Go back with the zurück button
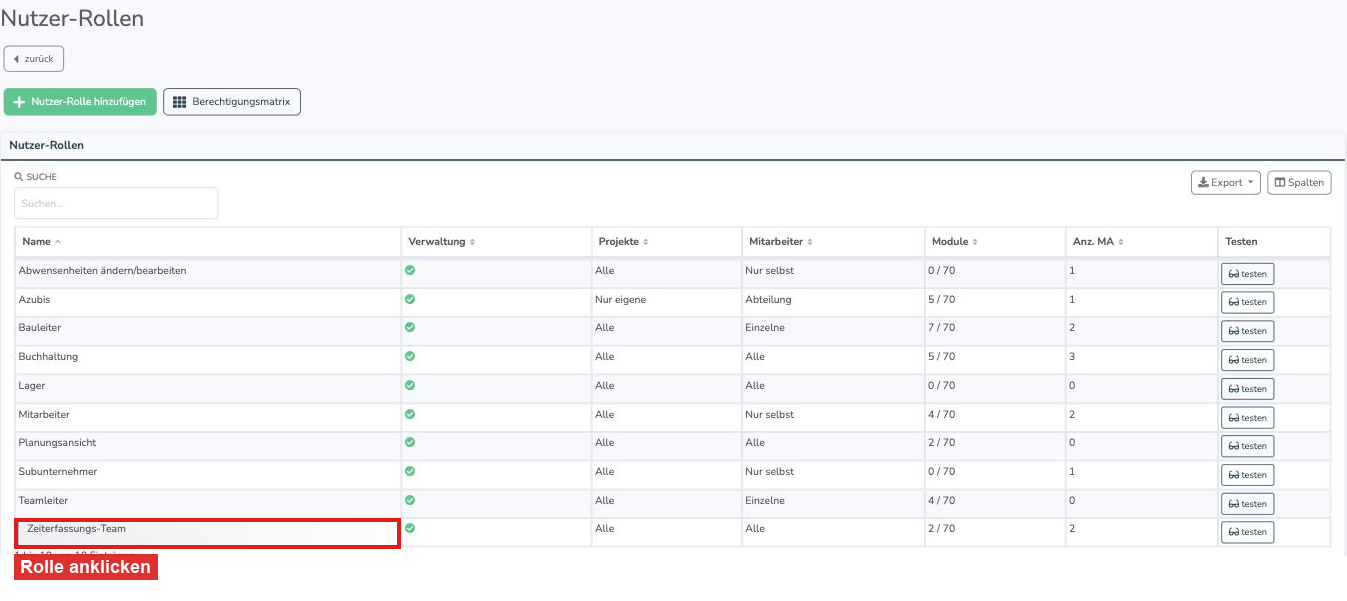The image size is (1347, 601). coord(34,59)
